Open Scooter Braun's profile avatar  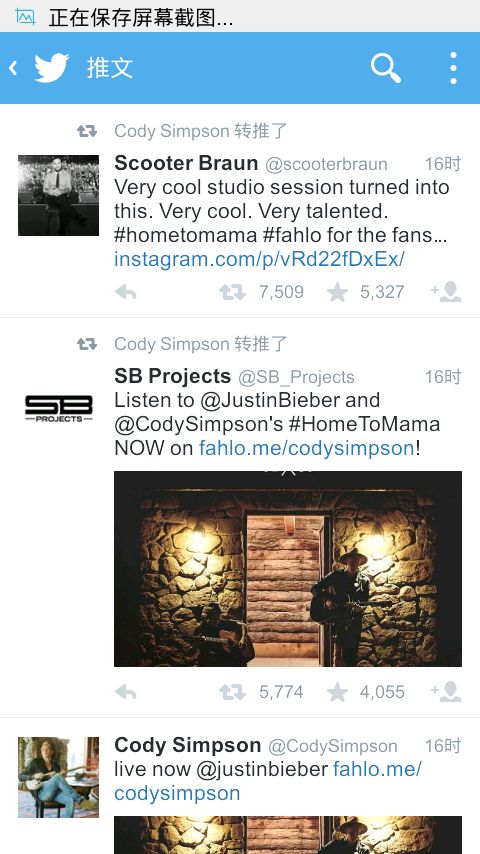(58, 195)
